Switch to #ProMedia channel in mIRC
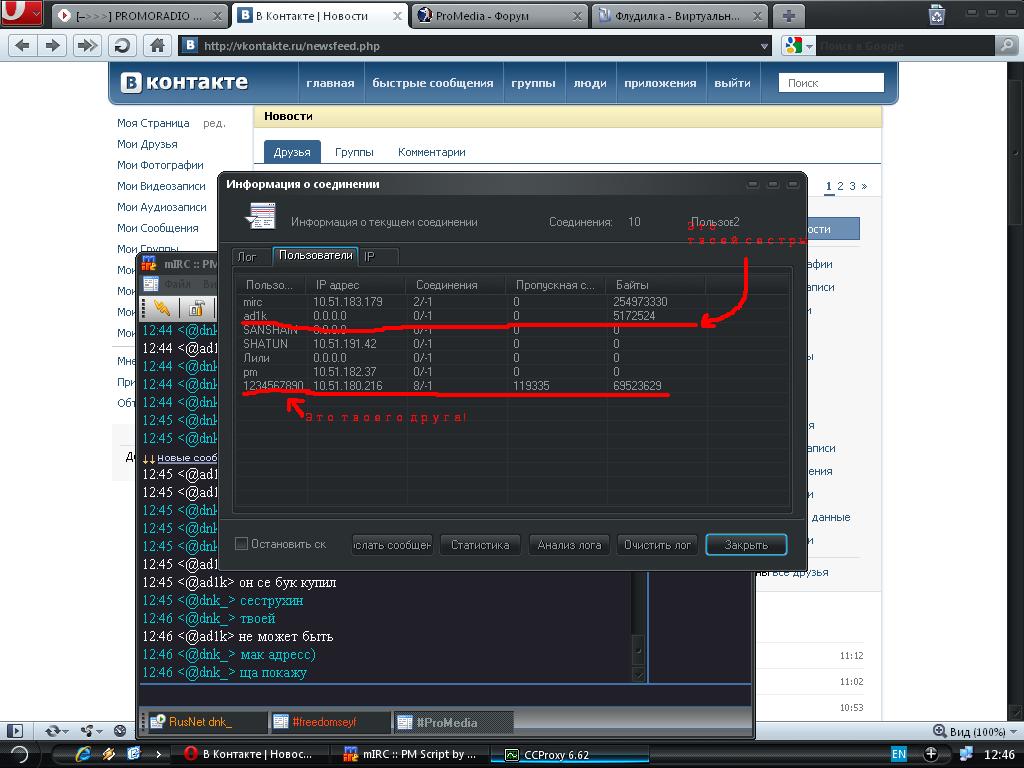The height and width of the screenshot is (768, 1024). 452,722
